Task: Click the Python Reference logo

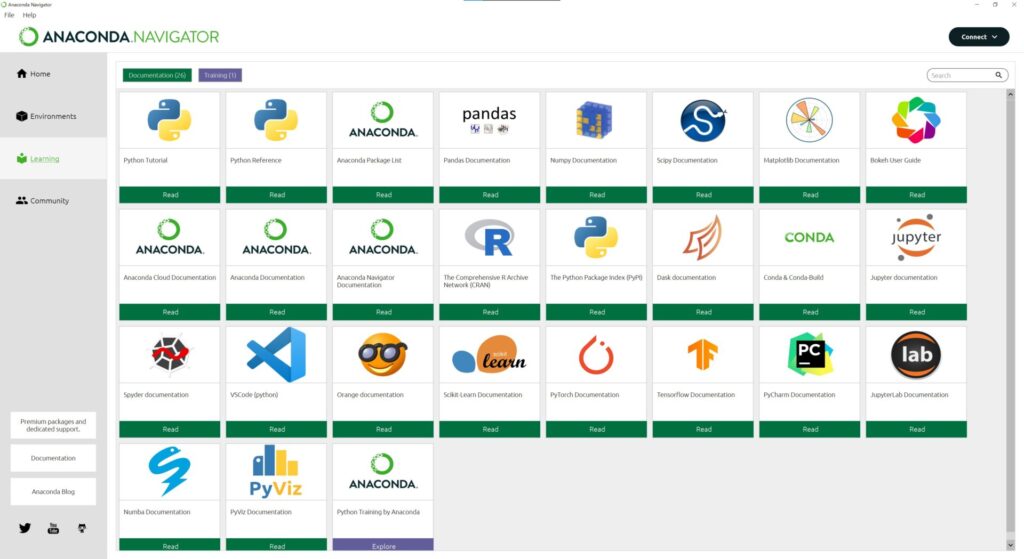Action: click(276, 120)
